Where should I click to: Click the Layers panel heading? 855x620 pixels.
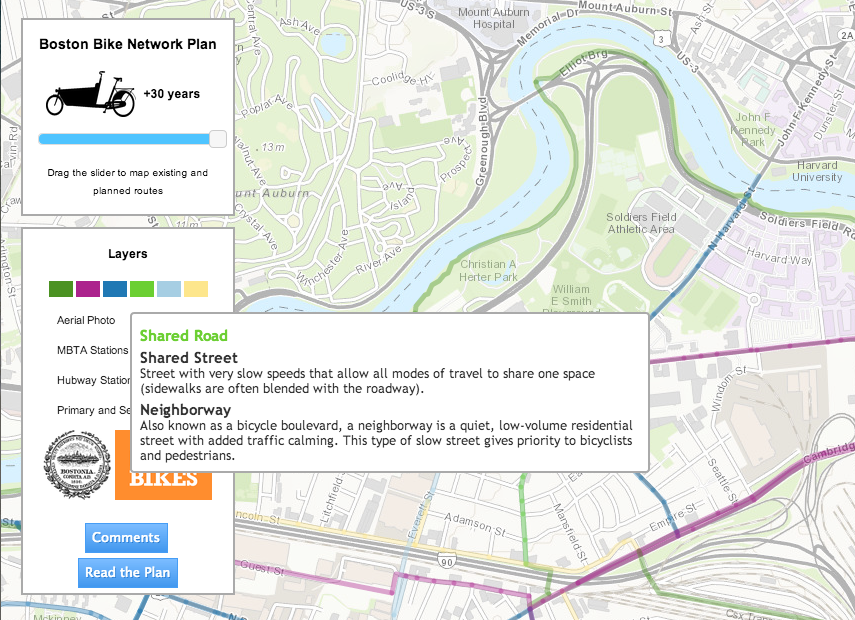(x=128, y=254)
